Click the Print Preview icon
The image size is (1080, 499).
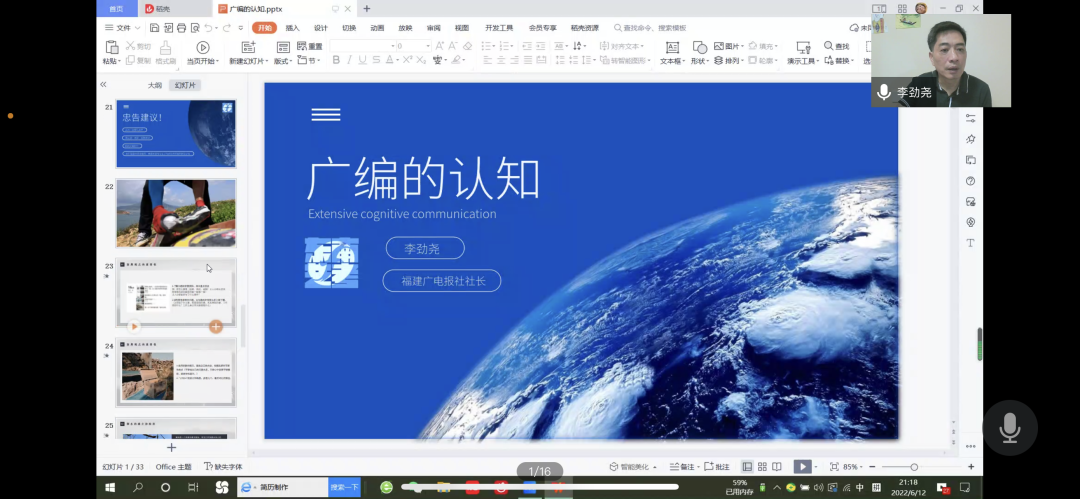[x=195, y=28]
